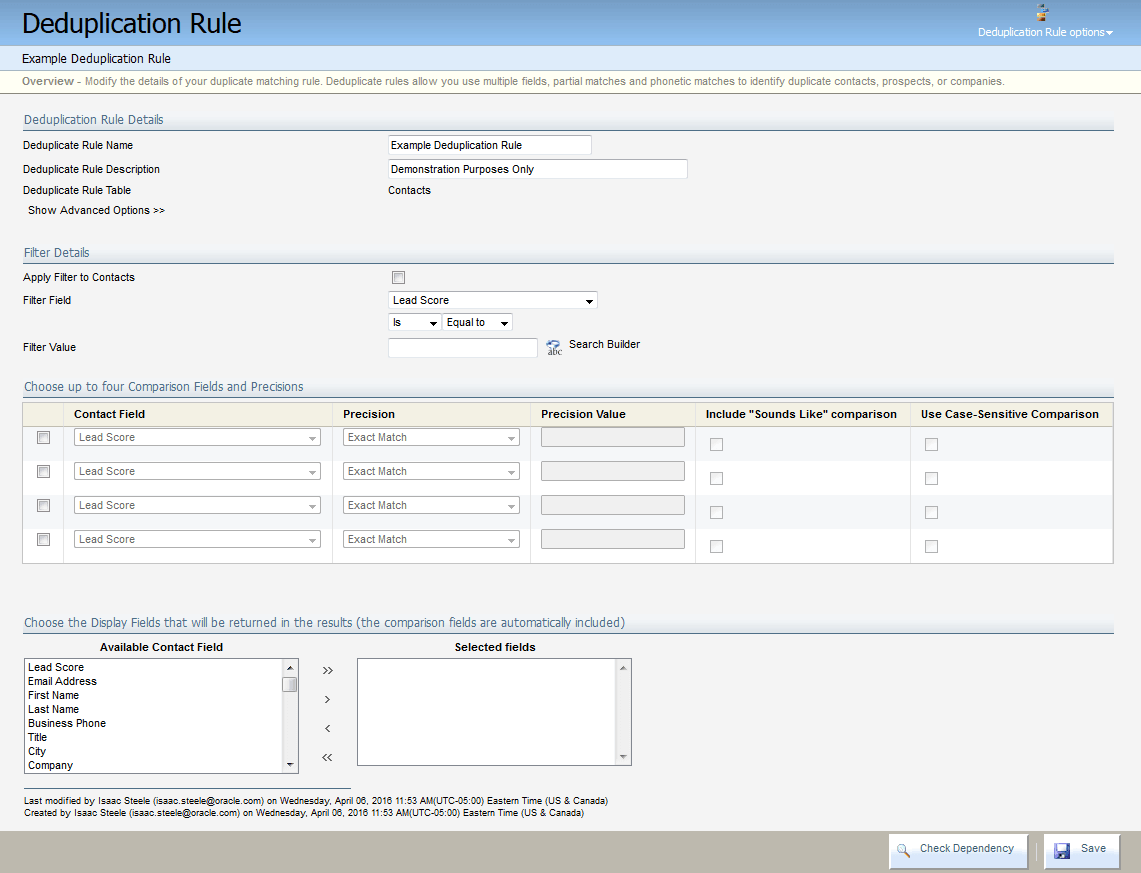Open the Deduplication Rule options menu
Screen dimensions: 1141x873
1045,31
